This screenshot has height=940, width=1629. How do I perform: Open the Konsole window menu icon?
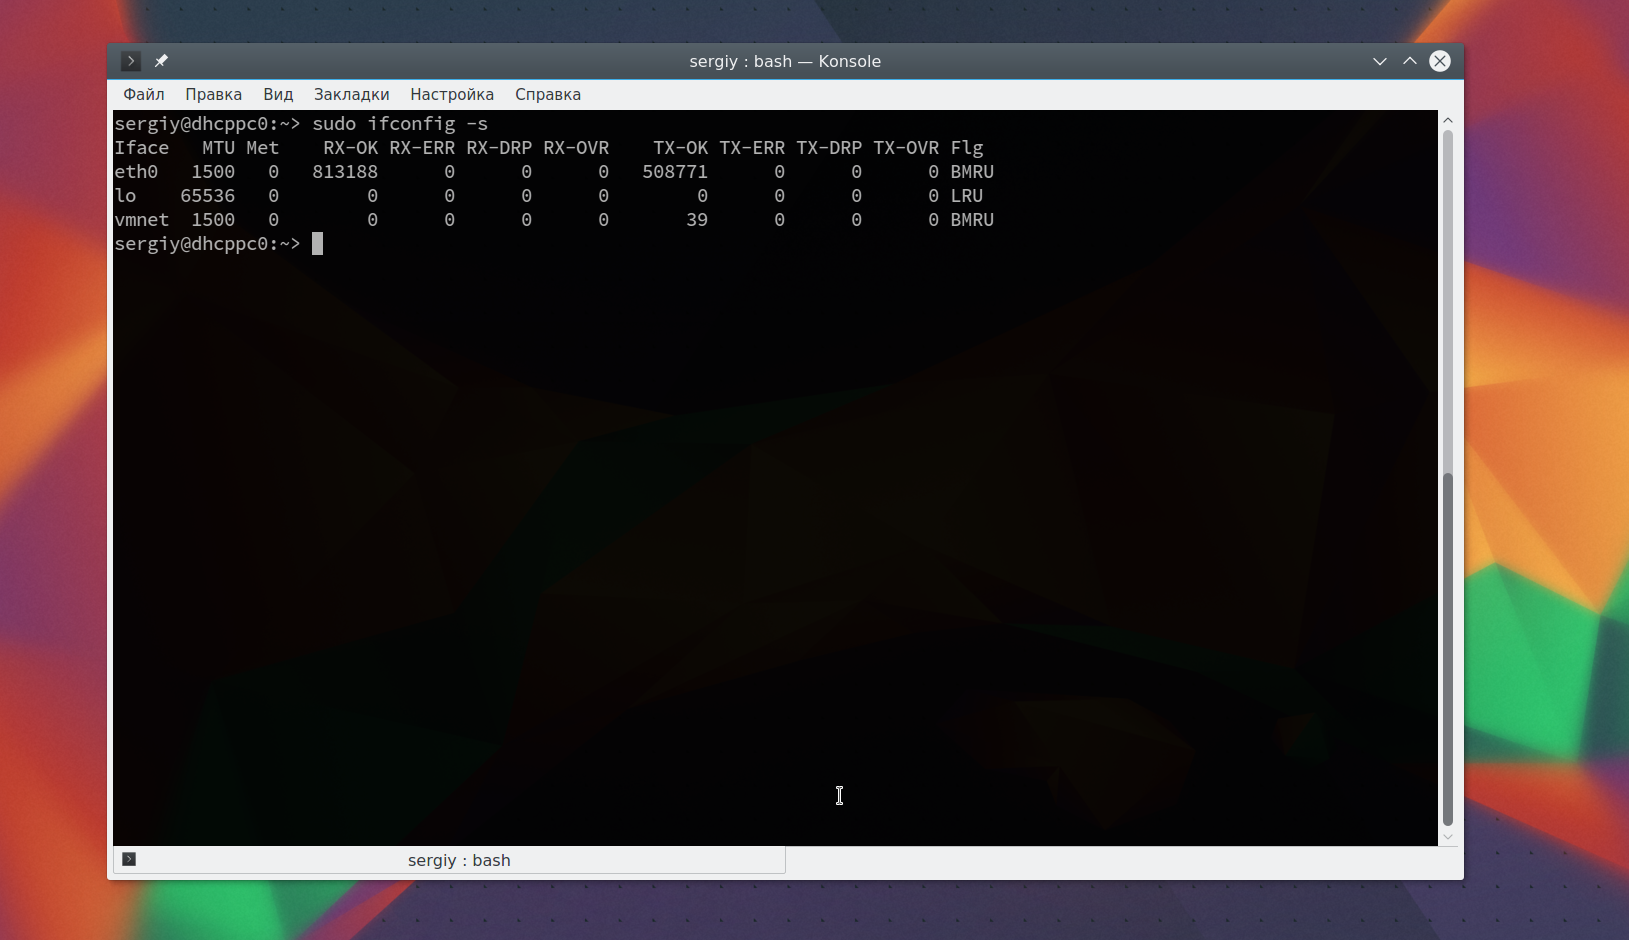click(131, 61)
